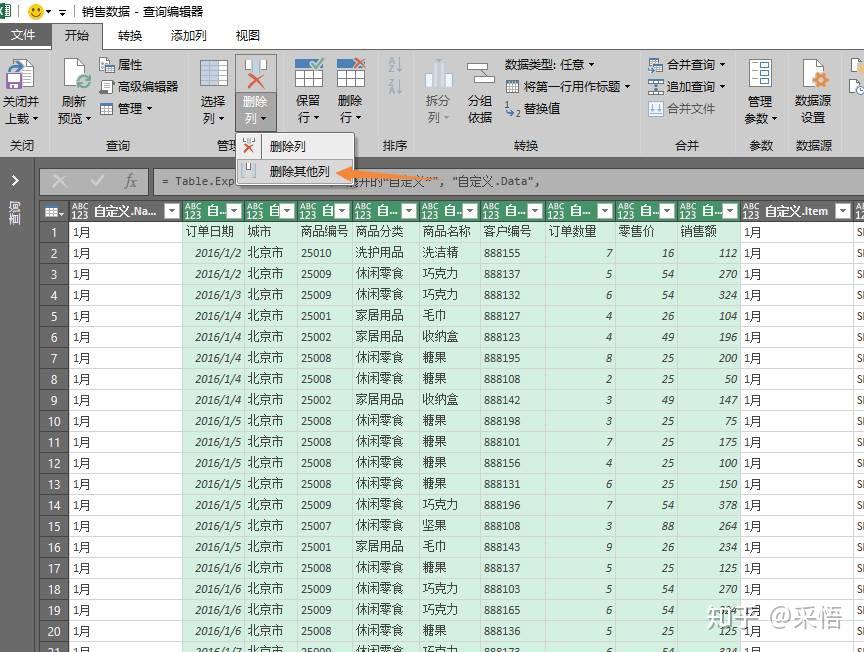Switch to the 视图 (View) tab
The image size is (864, 652).
click(247, 36)
